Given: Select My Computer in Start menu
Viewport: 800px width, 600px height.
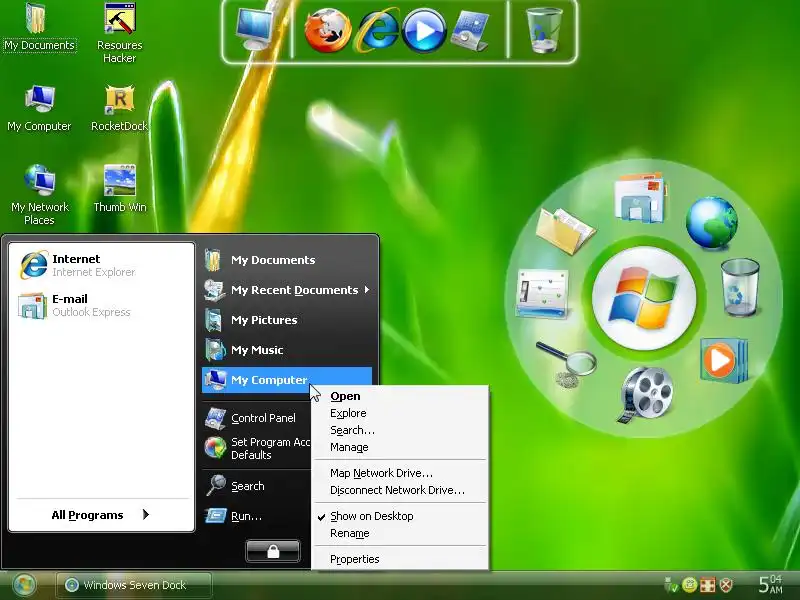Looking at the screenshot, I should (x=287, y=380).
